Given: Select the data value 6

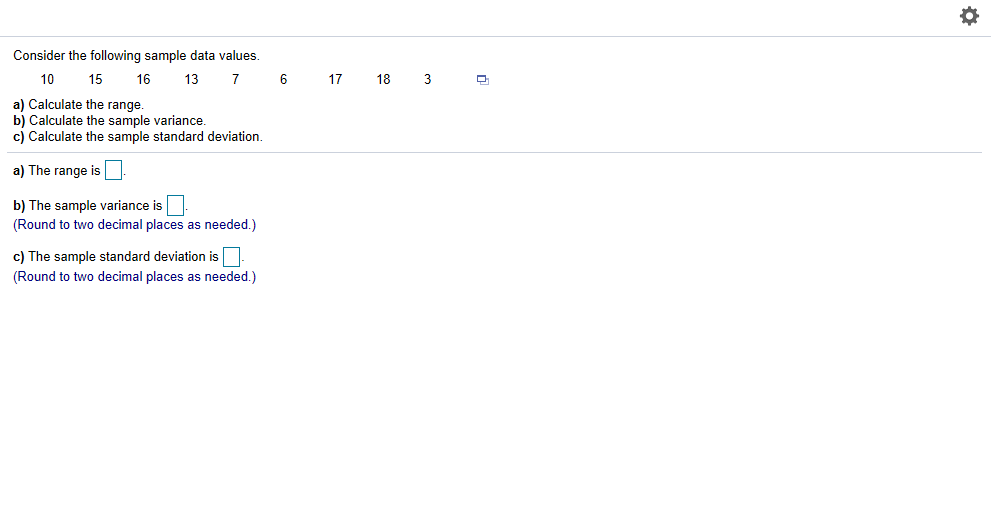Looking at the screenshot, I should (x=283, y=79).
